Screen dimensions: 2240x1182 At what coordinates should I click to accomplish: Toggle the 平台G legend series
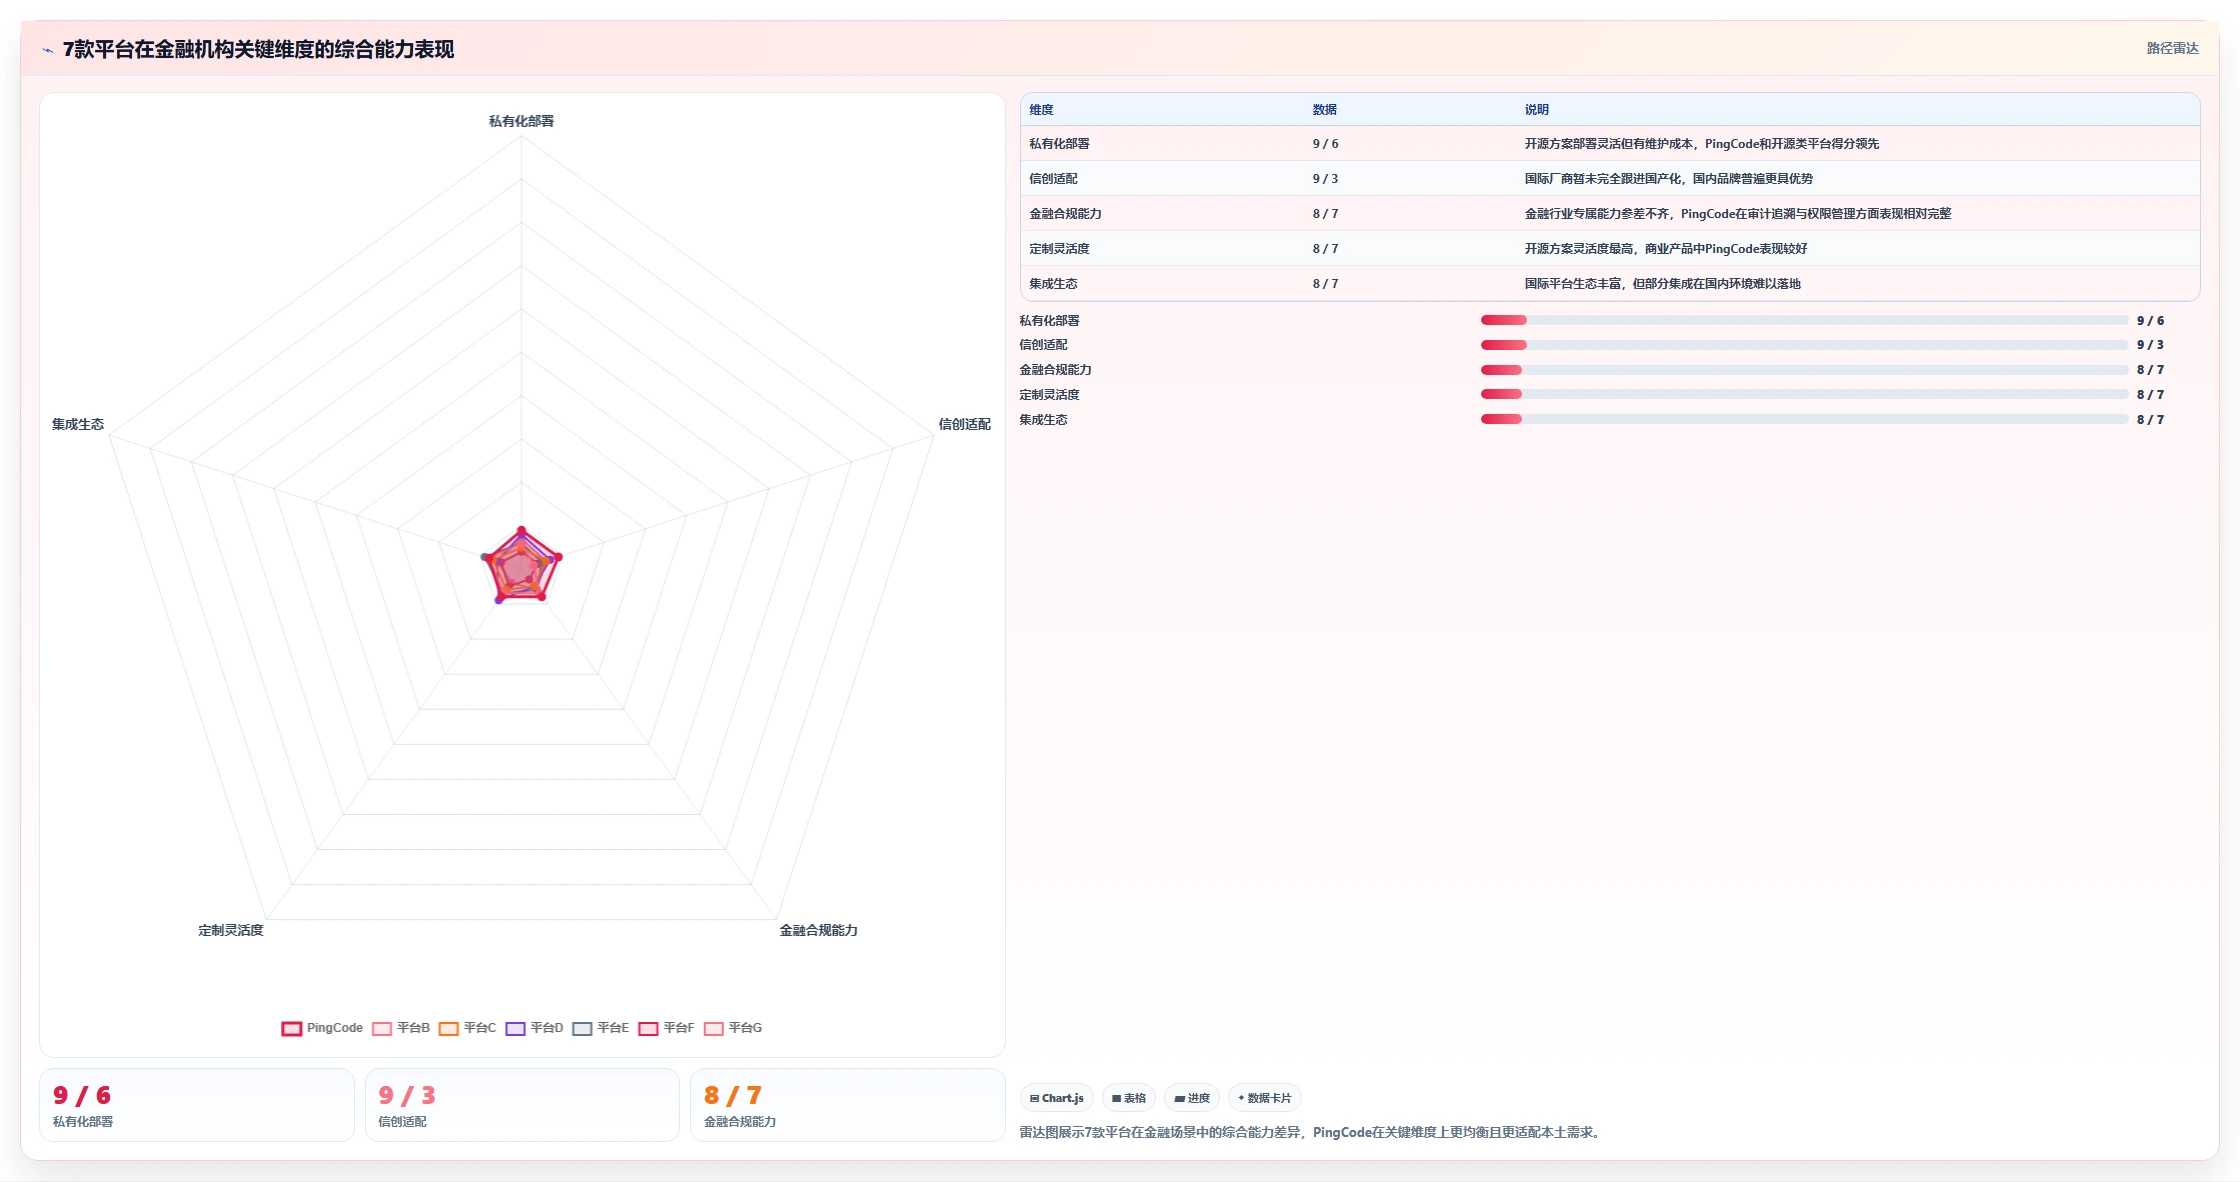[733, 1028]
